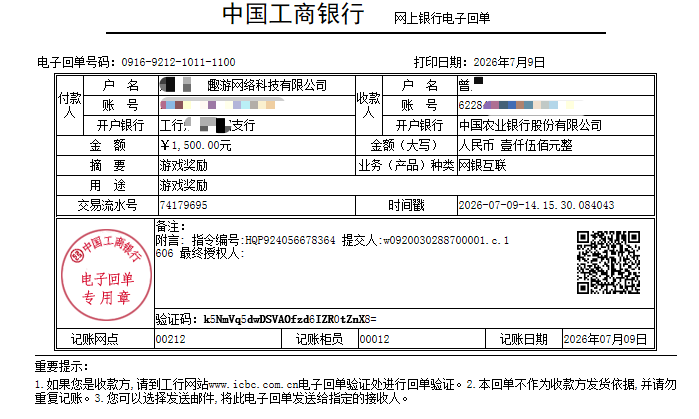Select the subtitle 网上银行电子回单
This screenshot has height=419, width=699.
pyautogui.click(x=442, y=18)
